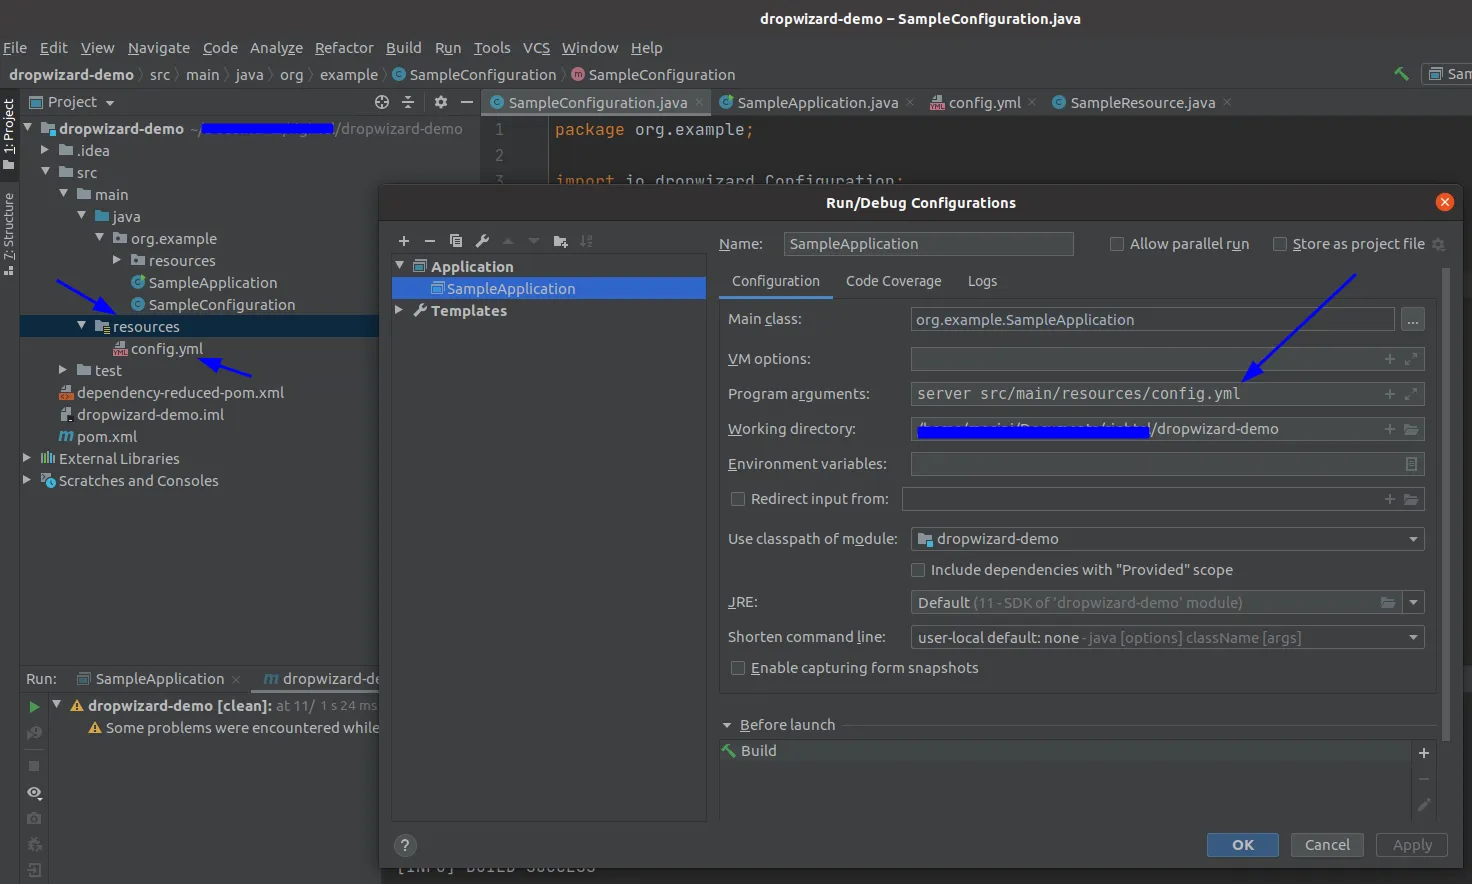Insert macro into VM options field
Image resolution: width=1472 pixels, height=884 pixels.
pyautogui.click(x=1389, y=359)
